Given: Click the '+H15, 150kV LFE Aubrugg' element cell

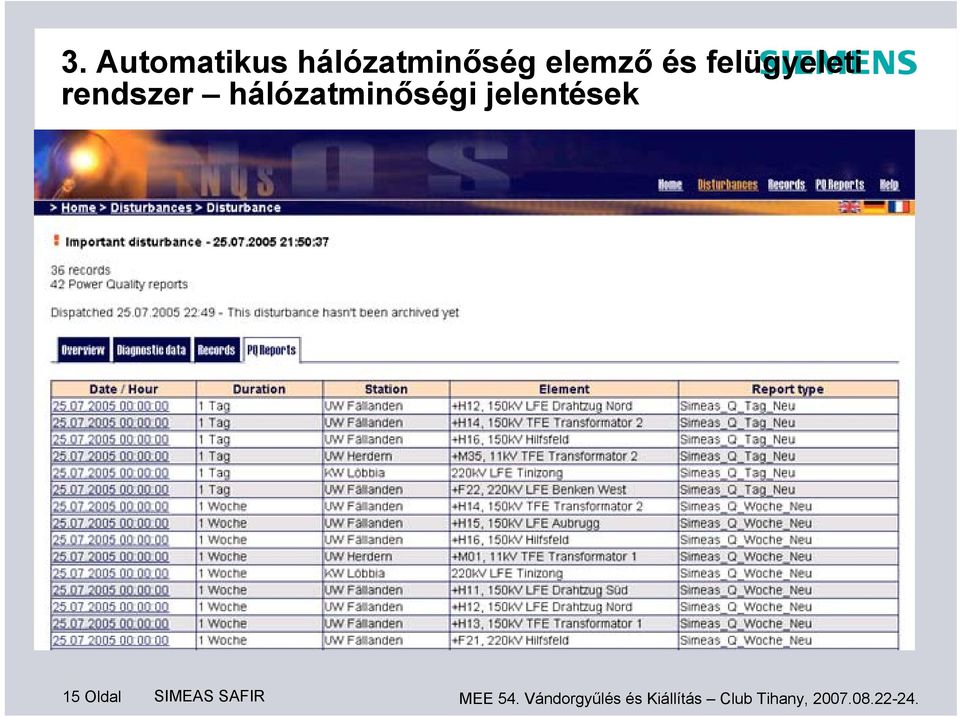Looking at the screenshot, I should [x=564, y=524].
